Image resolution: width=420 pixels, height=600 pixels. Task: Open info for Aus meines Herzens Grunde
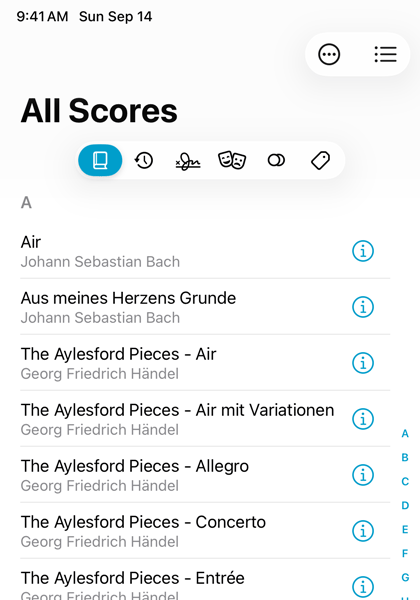click(363, 307)
